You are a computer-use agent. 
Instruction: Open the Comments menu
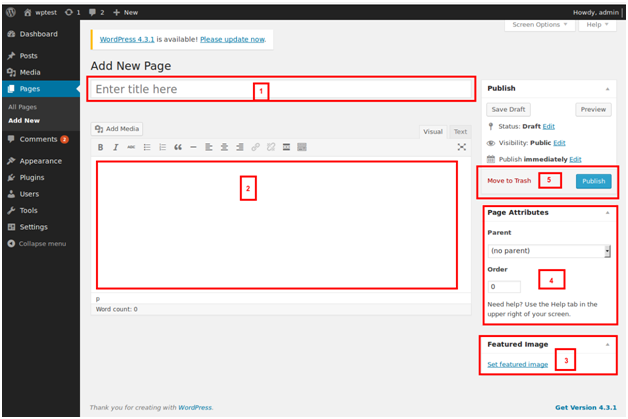tap(41, 139)
